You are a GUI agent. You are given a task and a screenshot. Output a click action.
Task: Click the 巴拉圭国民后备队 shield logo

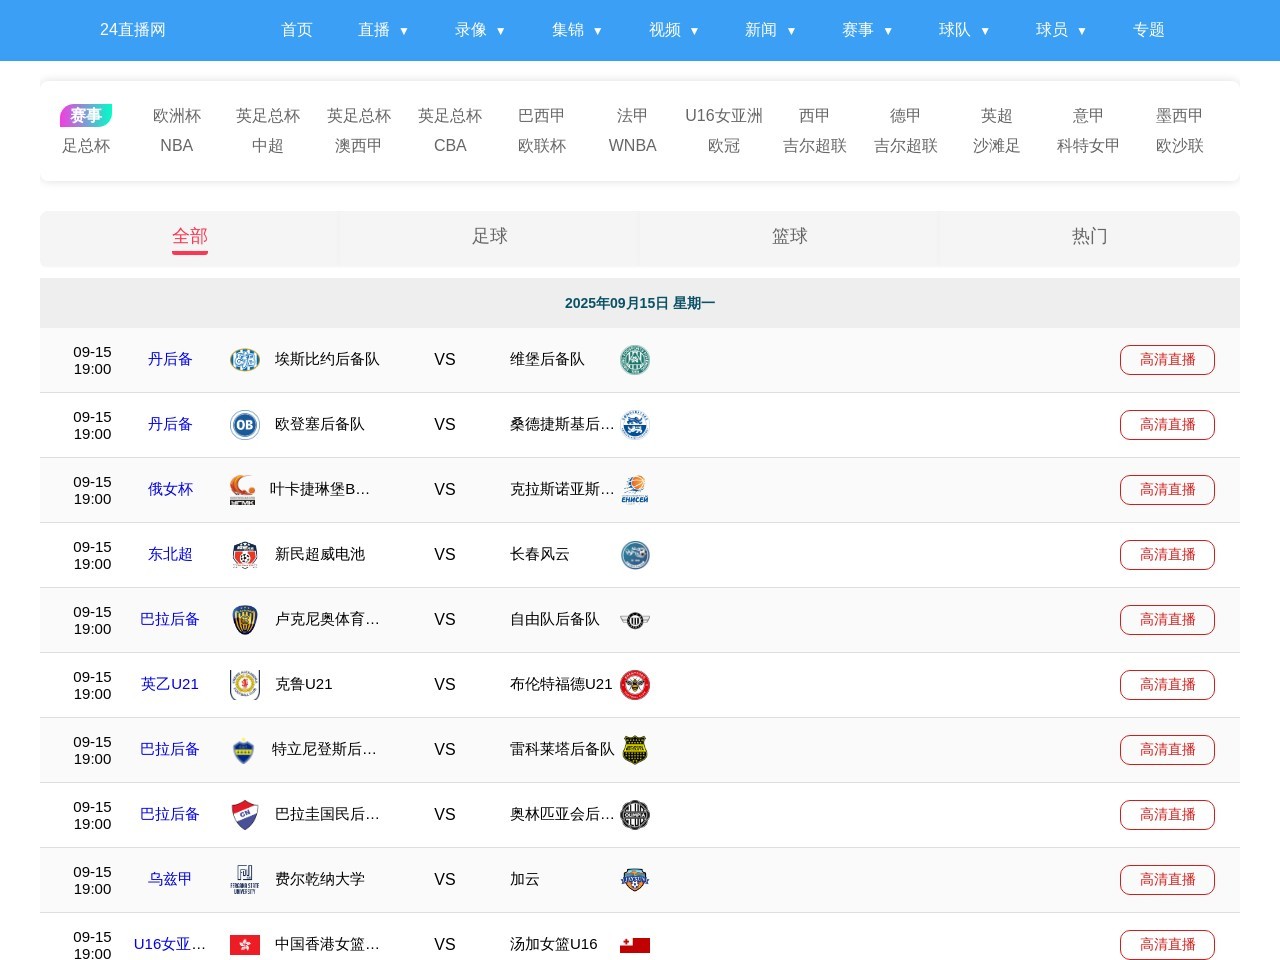tap(245, 815)
